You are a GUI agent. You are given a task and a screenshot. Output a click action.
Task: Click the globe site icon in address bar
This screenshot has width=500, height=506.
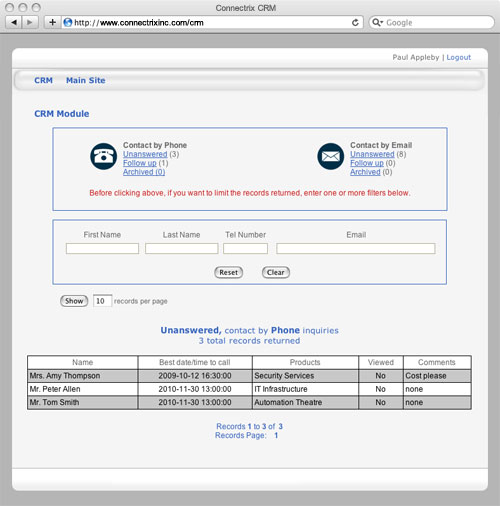(x=68, y=23)
